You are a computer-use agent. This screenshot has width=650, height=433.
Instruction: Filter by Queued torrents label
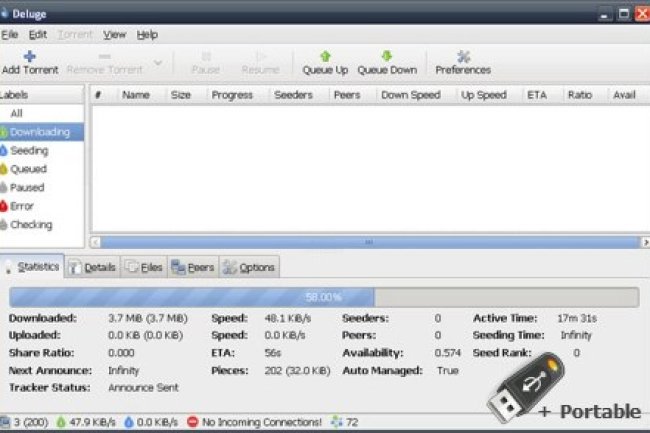(28, 169)
